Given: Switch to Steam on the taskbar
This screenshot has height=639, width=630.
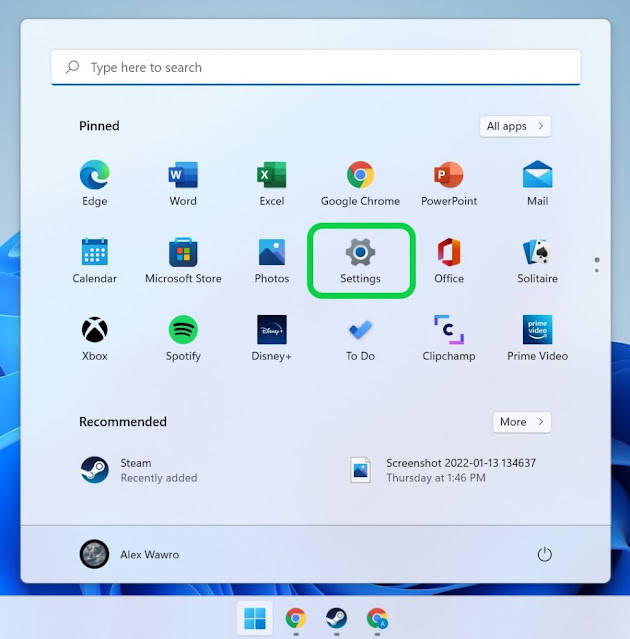Looking at the screenshot, I should pyautogui.click(x=336, y=618).
